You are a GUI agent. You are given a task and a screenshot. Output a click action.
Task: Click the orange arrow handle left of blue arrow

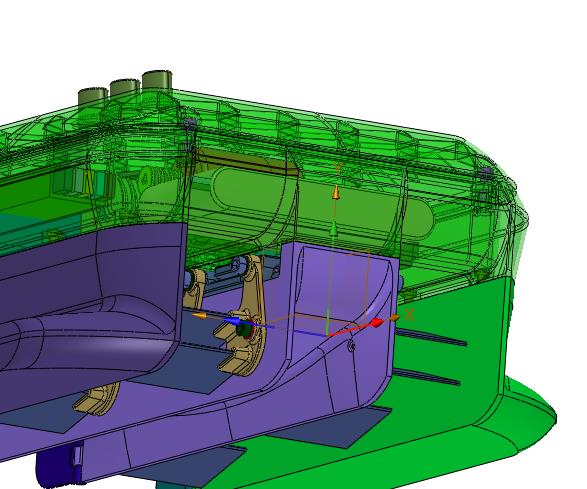point(200,316)
